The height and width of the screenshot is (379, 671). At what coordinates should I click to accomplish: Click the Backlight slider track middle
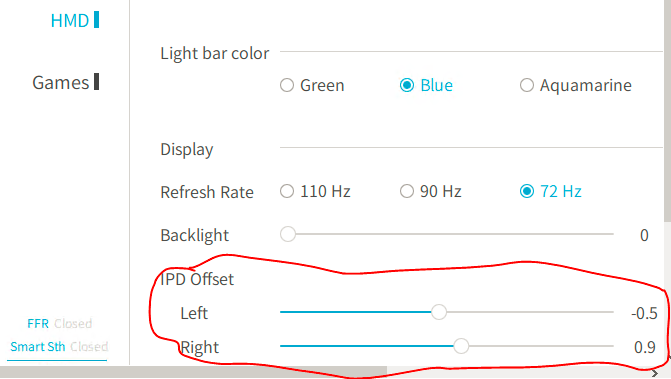click(447, 234)
